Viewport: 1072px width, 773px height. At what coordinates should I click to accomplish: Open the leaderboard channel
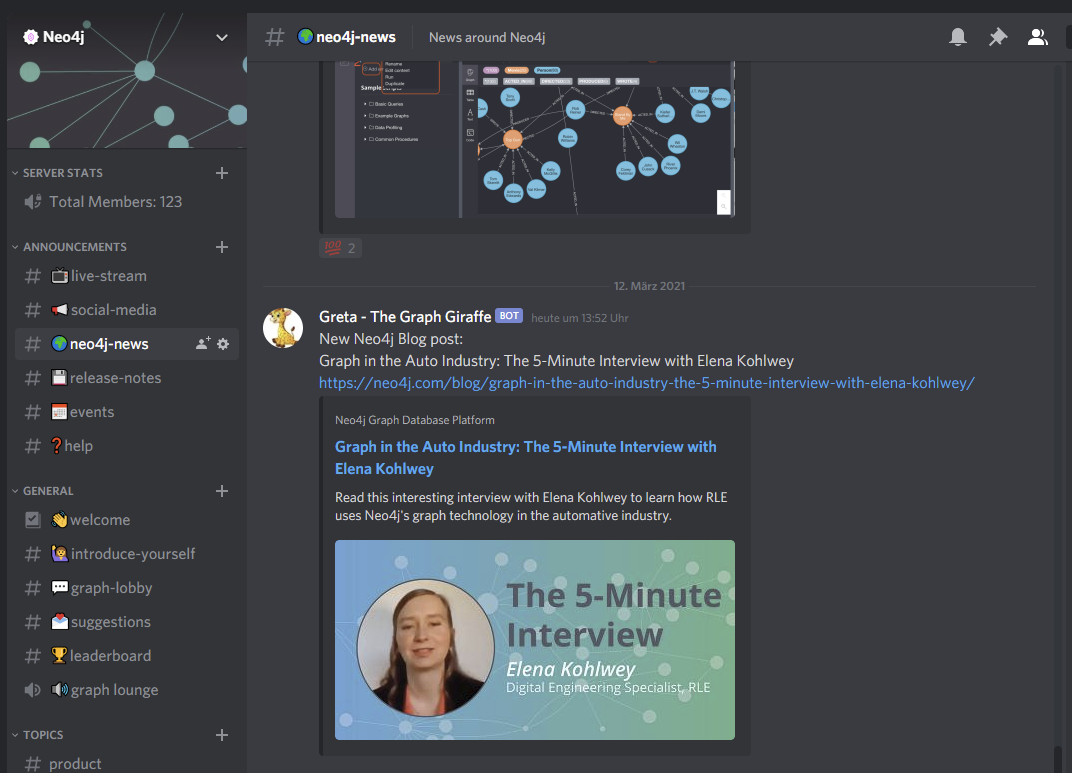coord(127,656)
